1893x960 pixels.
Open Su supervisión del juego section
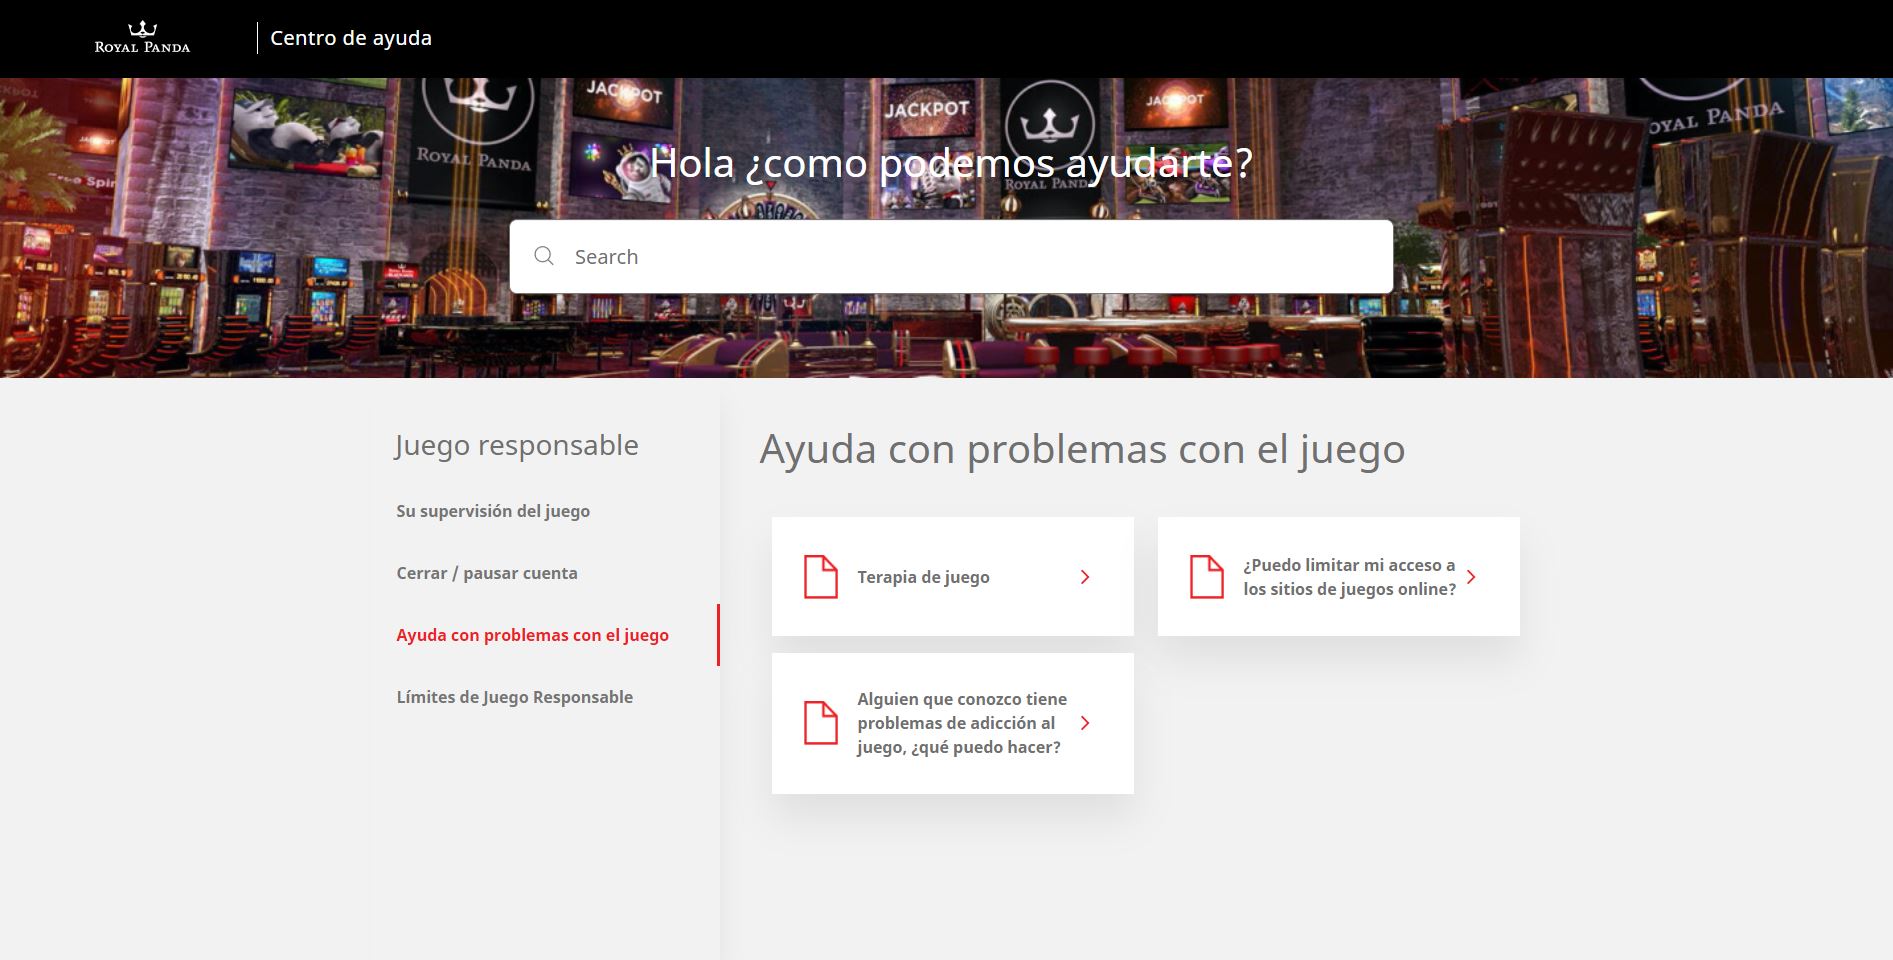tap(493, 511)
